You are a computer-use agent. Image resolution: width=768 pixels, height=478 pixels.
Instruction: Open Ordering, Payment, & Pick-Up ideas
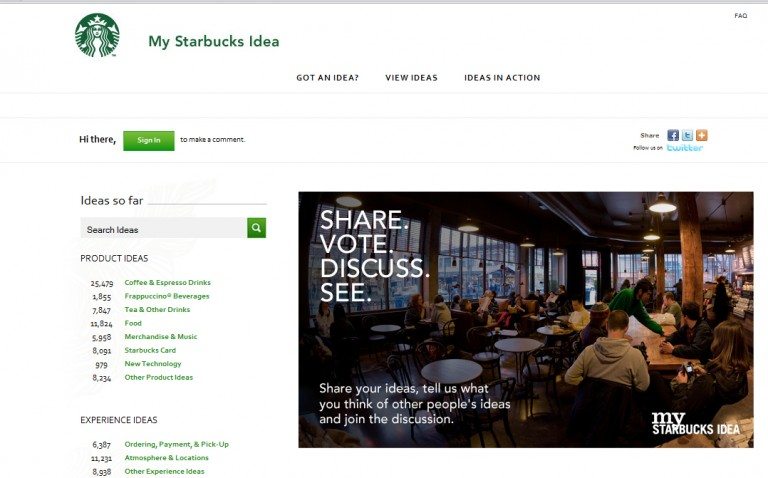pyautogui.click(x=177, y=444)
